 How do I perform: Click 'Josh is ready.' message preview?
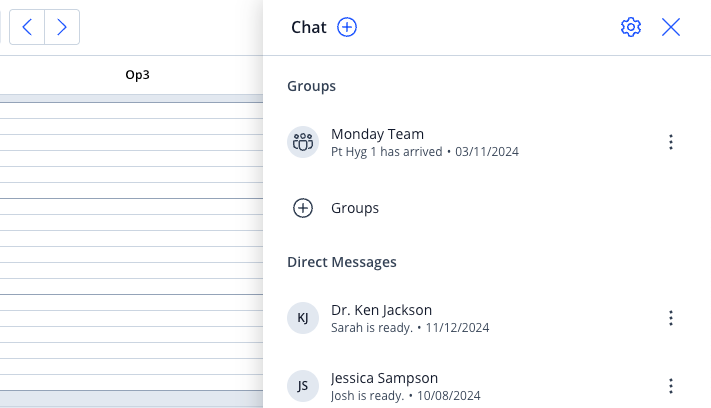[x=367, y=395]
